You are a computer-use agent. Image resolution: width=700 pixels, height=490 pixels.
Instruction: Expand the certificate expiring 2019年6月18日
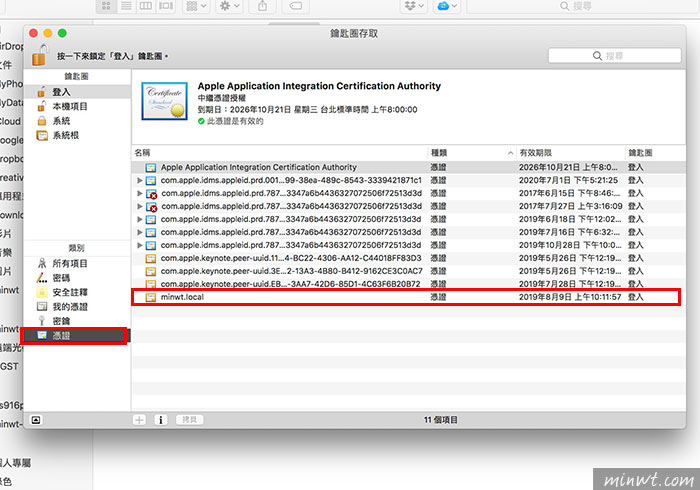139,219
